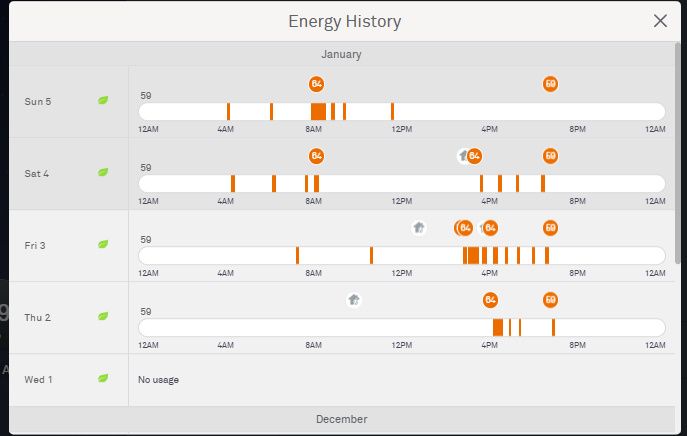Select the 64 setpoint marker on Thu 2
Viewport: 687px width, 436px height.
[490, 300]
